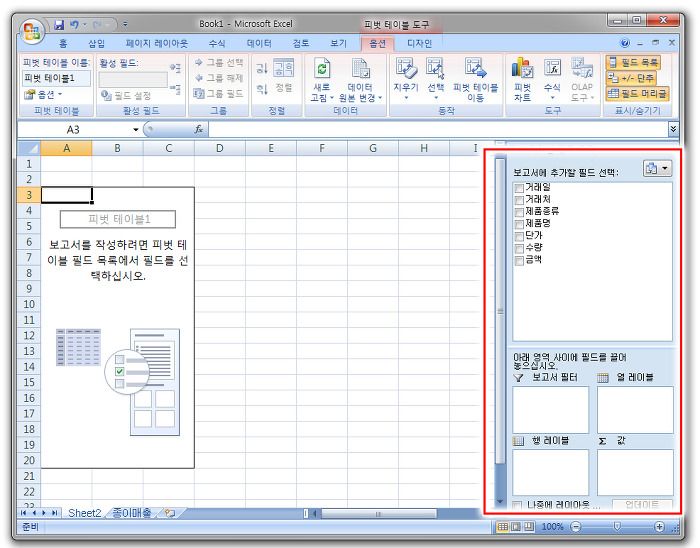Toggle the 필드 목록 field list button
The width and height of the screenshot is (700, 548).
633,62
